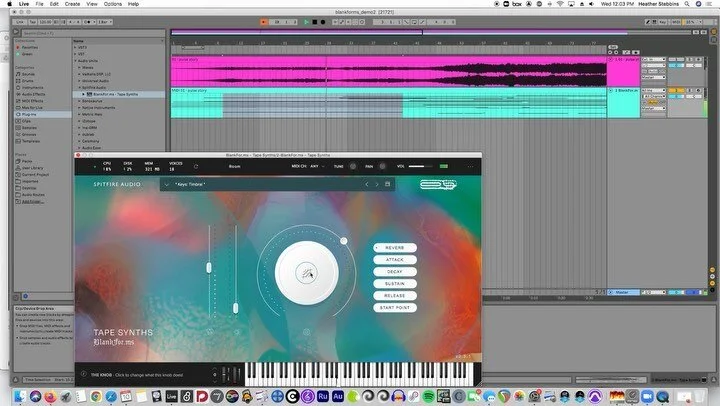The width and height of the screenshot is (720, 406).
Task: Open File menu
Action: [39, 4]
